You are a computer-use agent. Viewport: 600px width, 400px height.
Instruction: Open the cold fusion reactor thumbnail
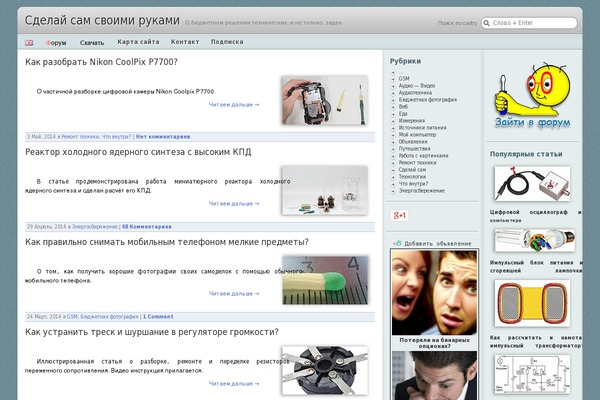tap(324, 190)
